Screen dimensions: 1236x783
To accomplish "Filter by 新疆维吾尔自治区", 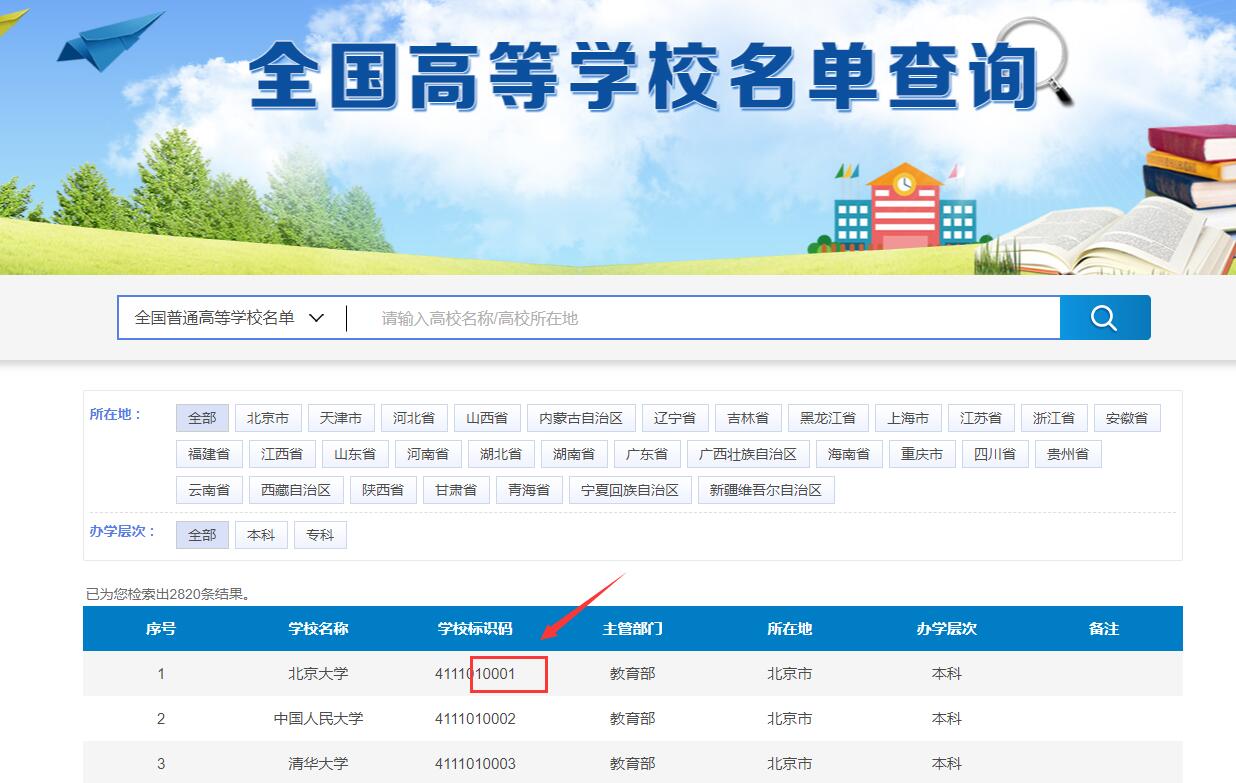I will pyautogui.click(x=766, y=490).
